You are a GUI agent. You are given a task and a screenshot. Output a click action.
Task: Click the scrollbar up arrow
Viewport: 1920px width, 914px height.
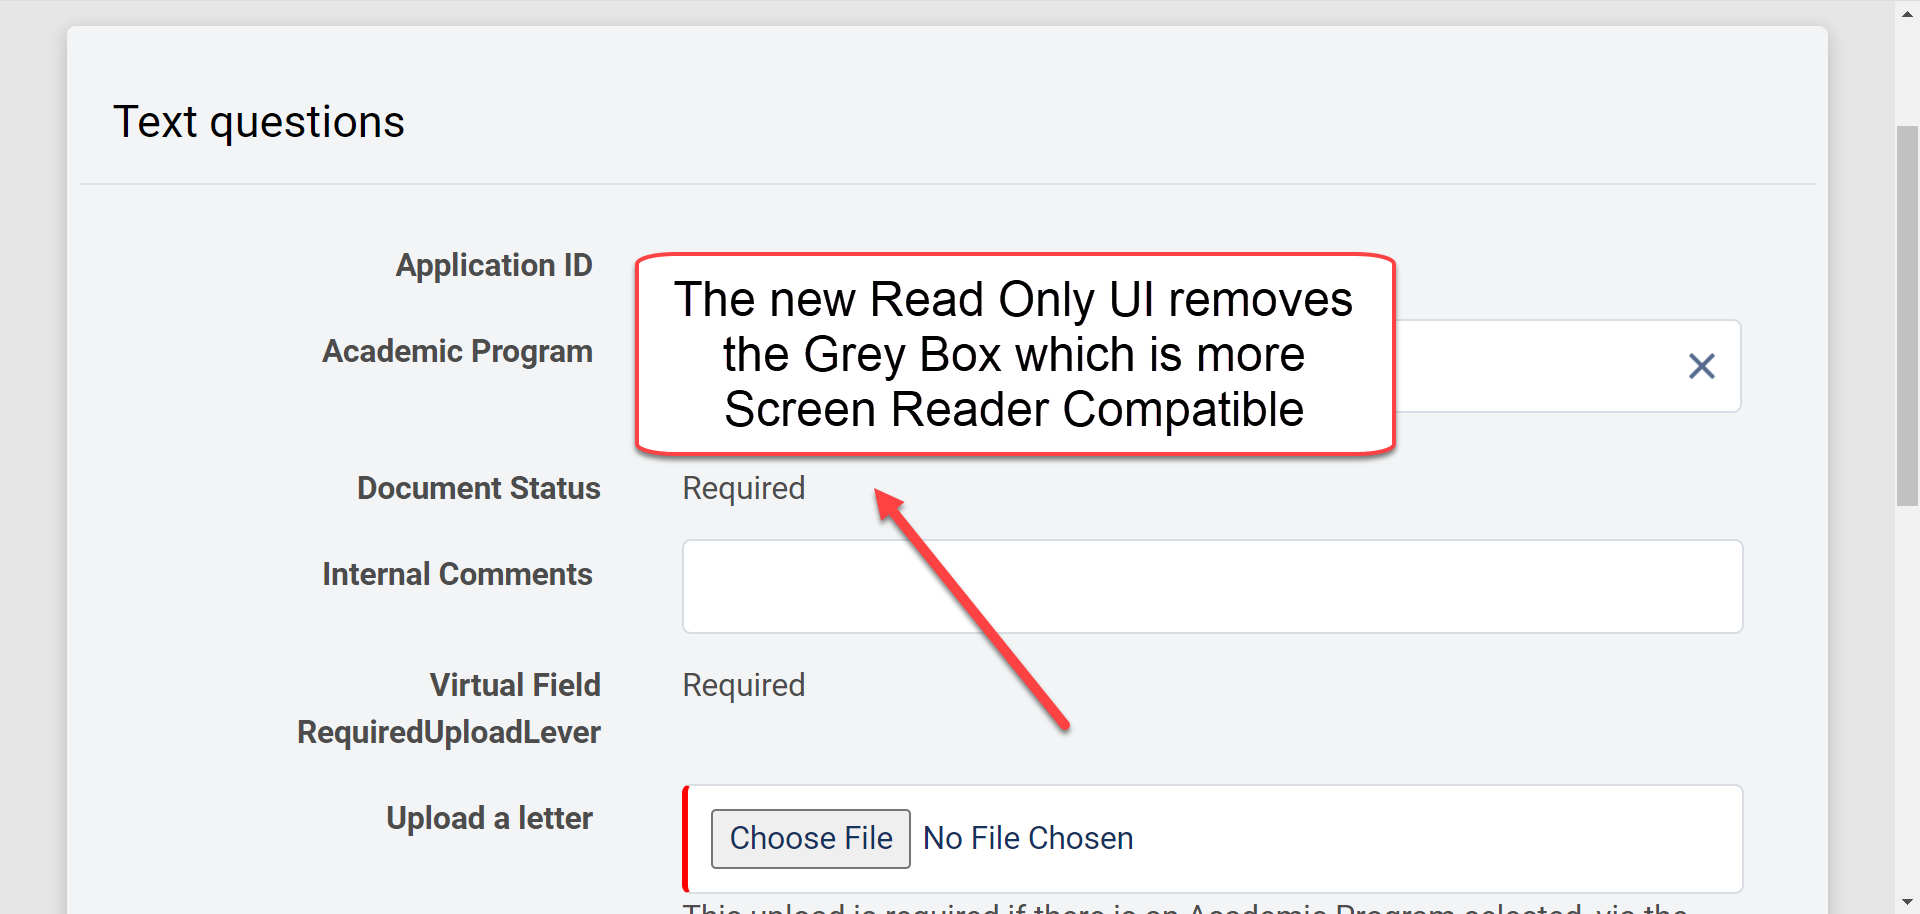pos(1907,13)
